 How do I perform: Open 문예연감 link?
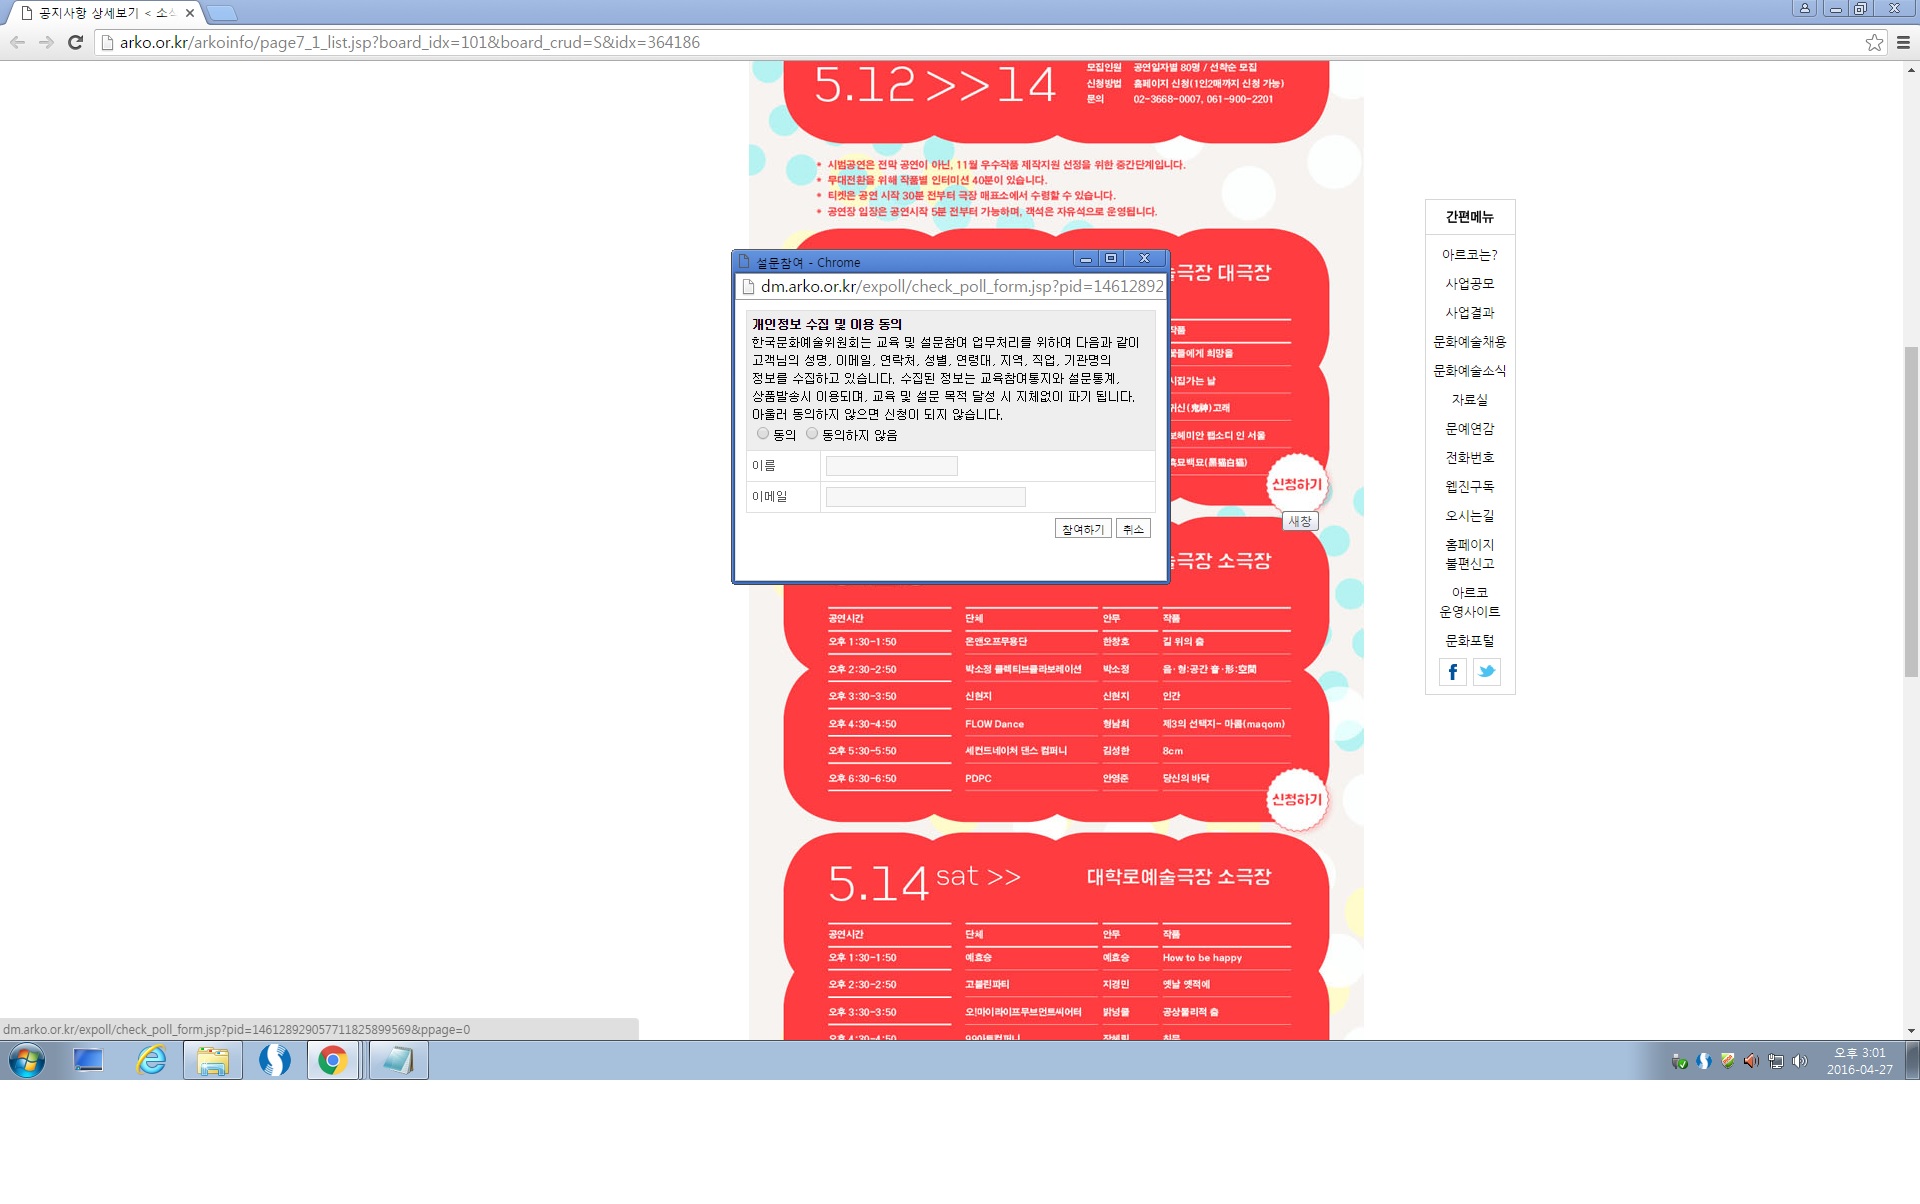(1470, 429)
